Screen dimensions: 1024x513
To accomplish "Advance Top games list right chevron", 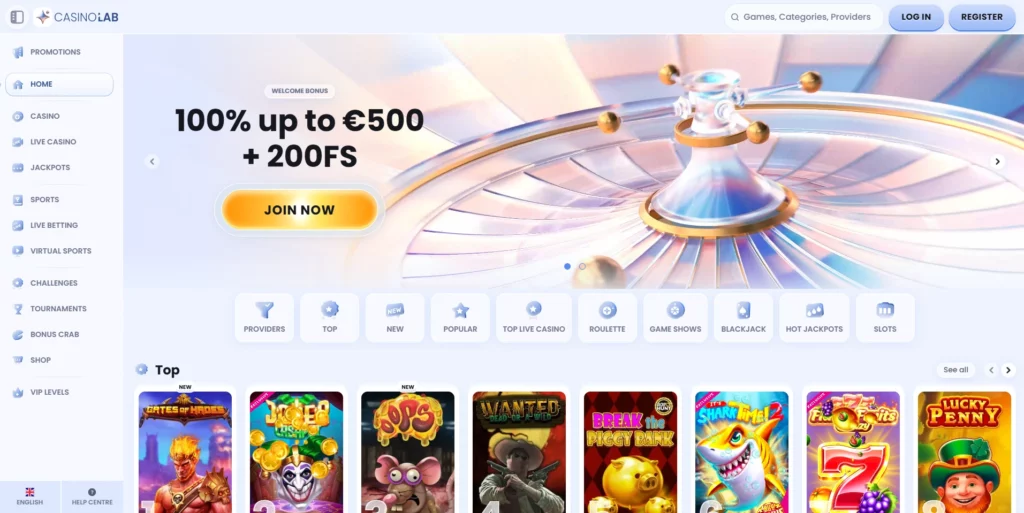I will point(1008,370).
